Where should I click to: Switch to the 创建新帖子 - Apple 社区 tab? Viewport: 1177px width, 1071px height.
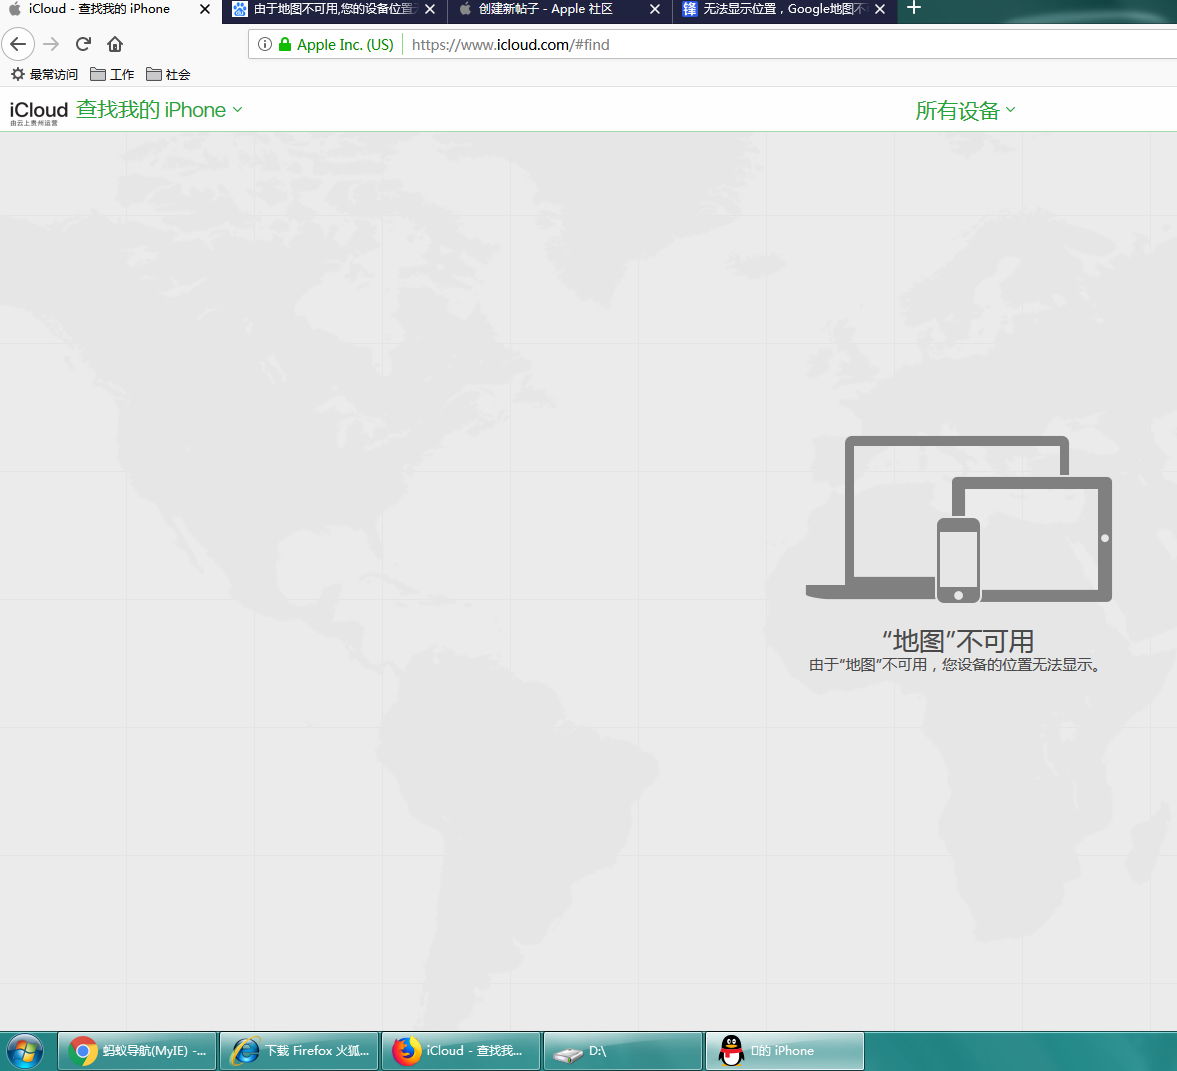[x=545, y=9]
